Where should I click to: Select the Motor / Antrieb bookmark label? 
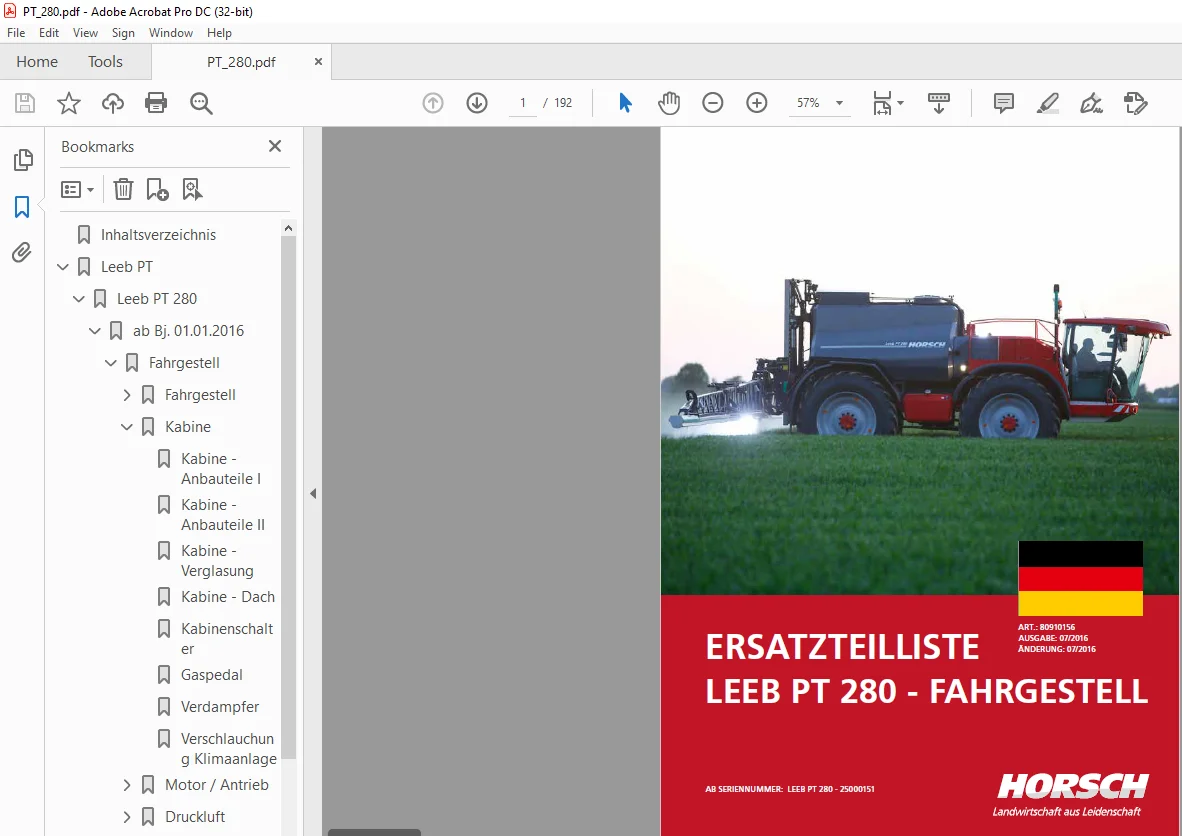pos(217,785)
